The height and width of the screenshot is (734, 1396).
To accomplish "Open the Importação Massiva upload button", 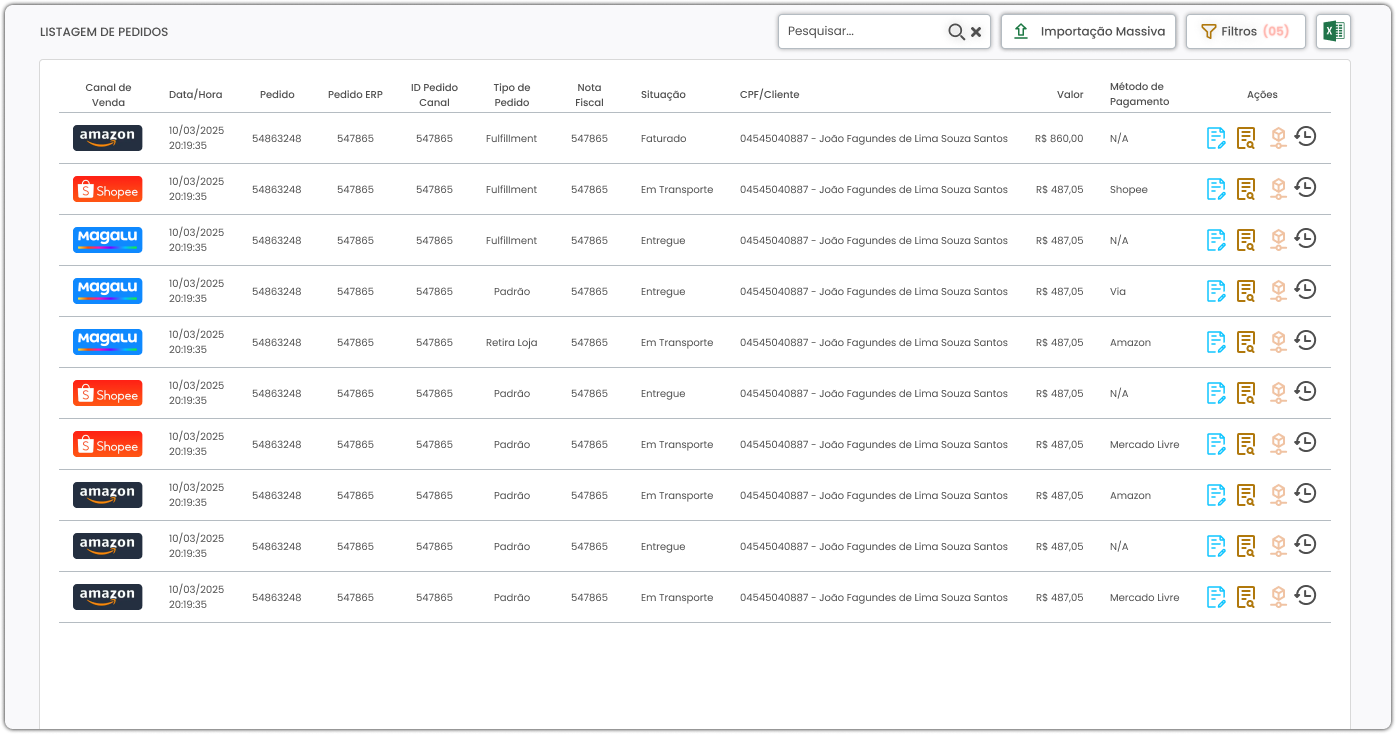I will [1088, 32].
